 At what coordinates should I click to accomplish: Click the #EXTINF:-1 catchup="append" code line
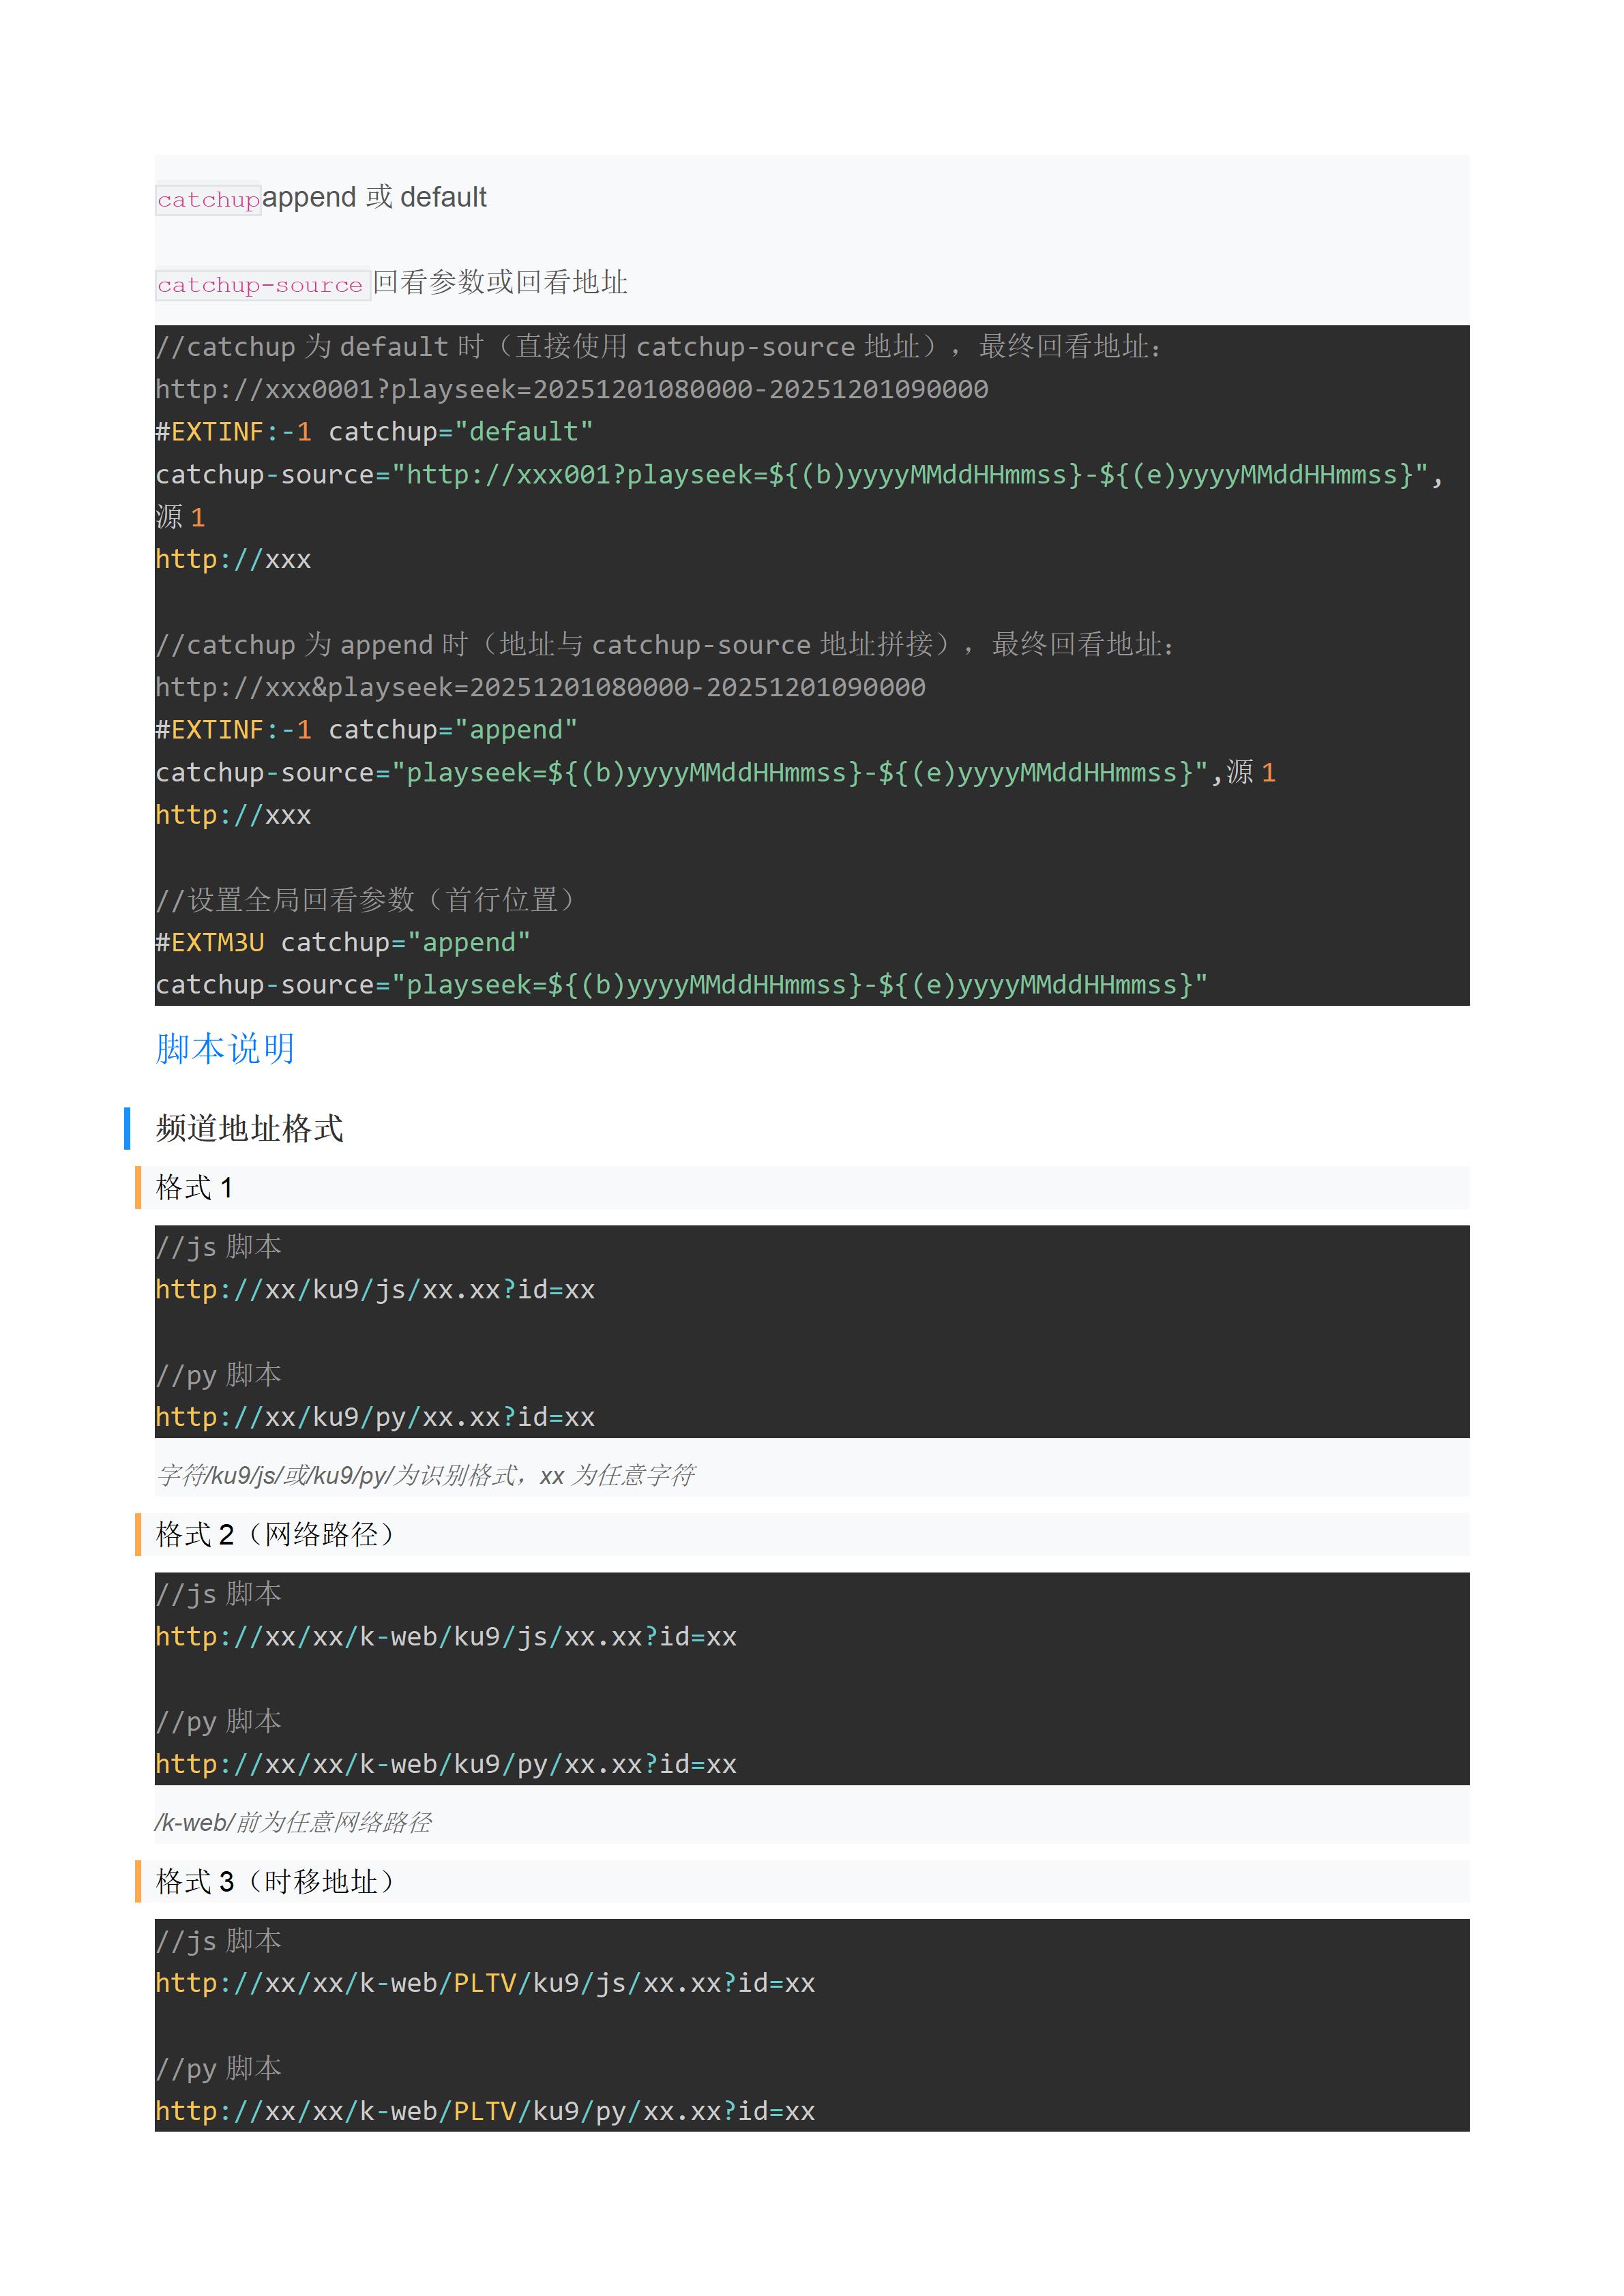(366, 729)
